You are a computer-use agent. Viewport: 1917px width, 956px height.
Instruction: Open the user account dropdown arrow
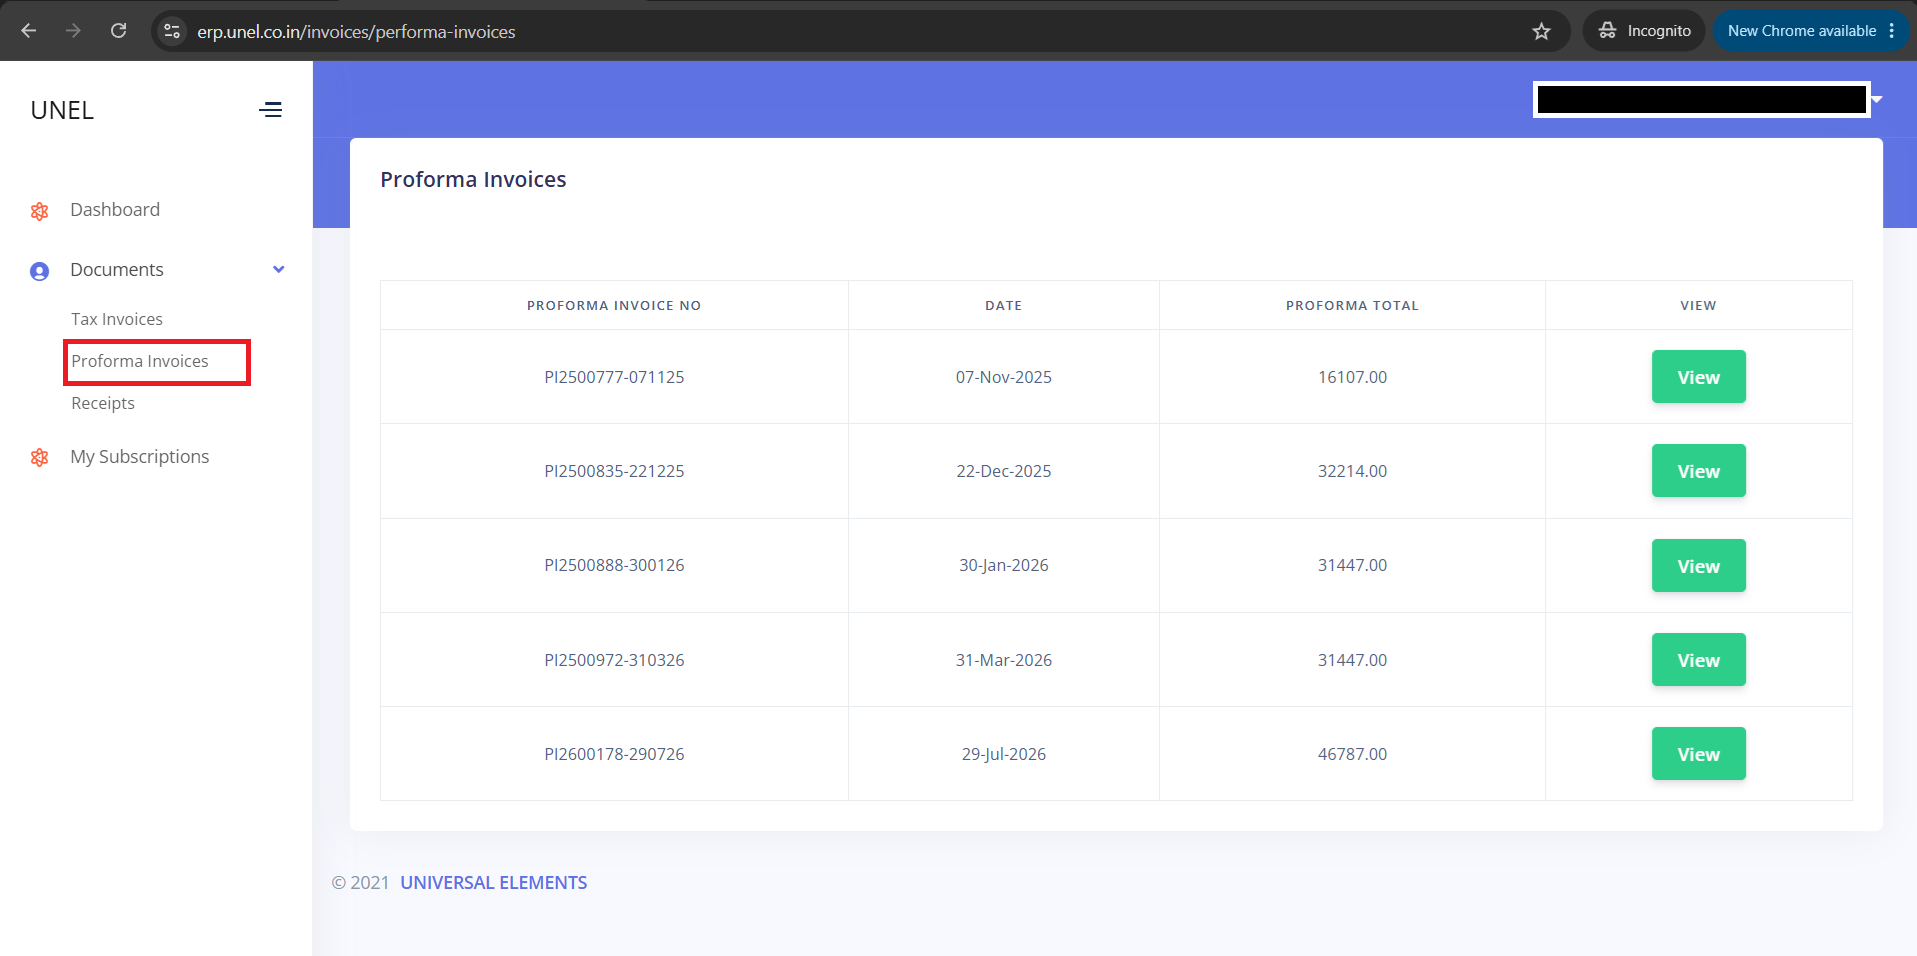[1877, 99]
